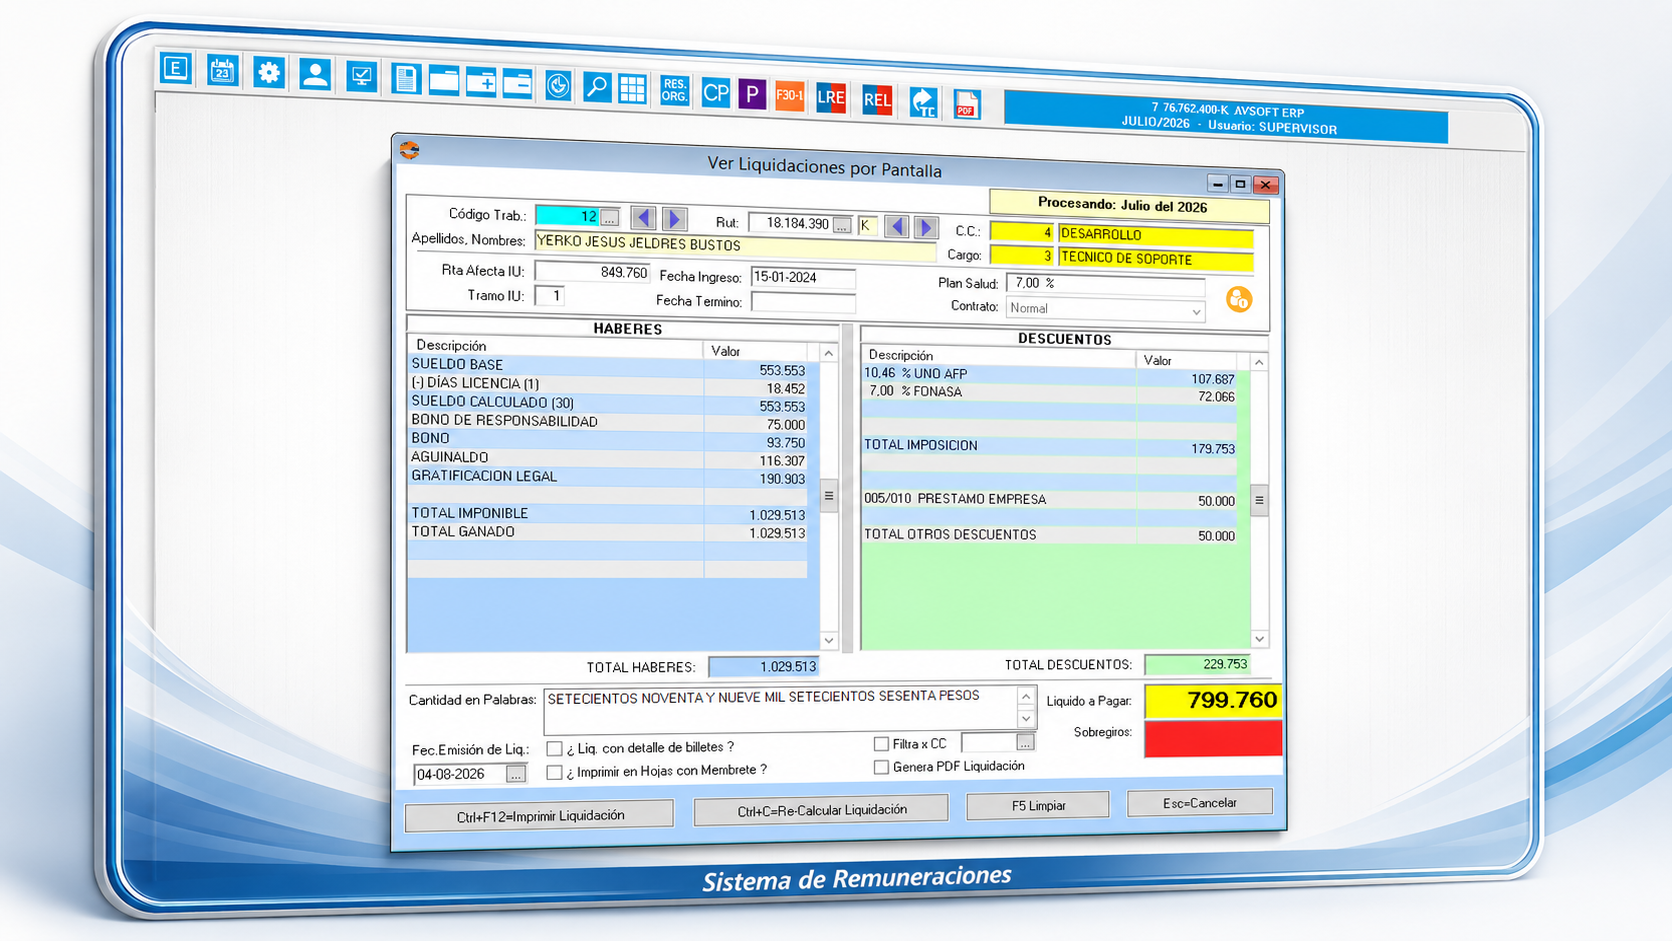Open the settings gear toolbar icon
Screen dimensions: 1672x941
click(268, 73)
